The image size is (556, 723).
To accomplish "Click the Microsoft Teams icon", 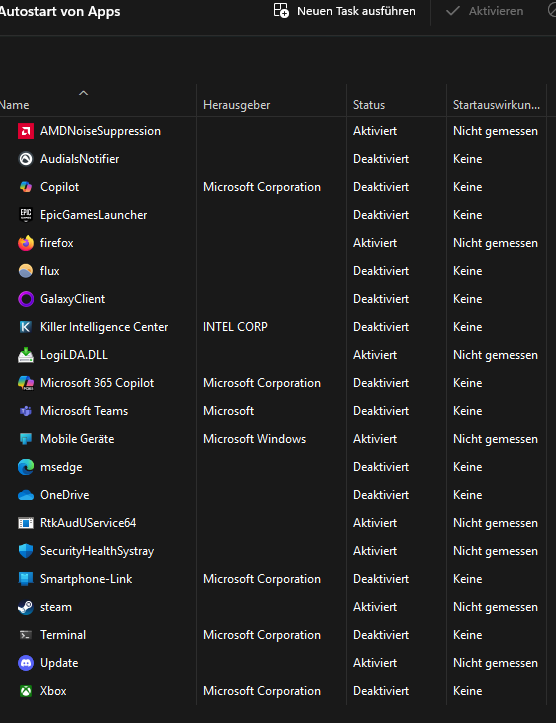I will 26,411.
